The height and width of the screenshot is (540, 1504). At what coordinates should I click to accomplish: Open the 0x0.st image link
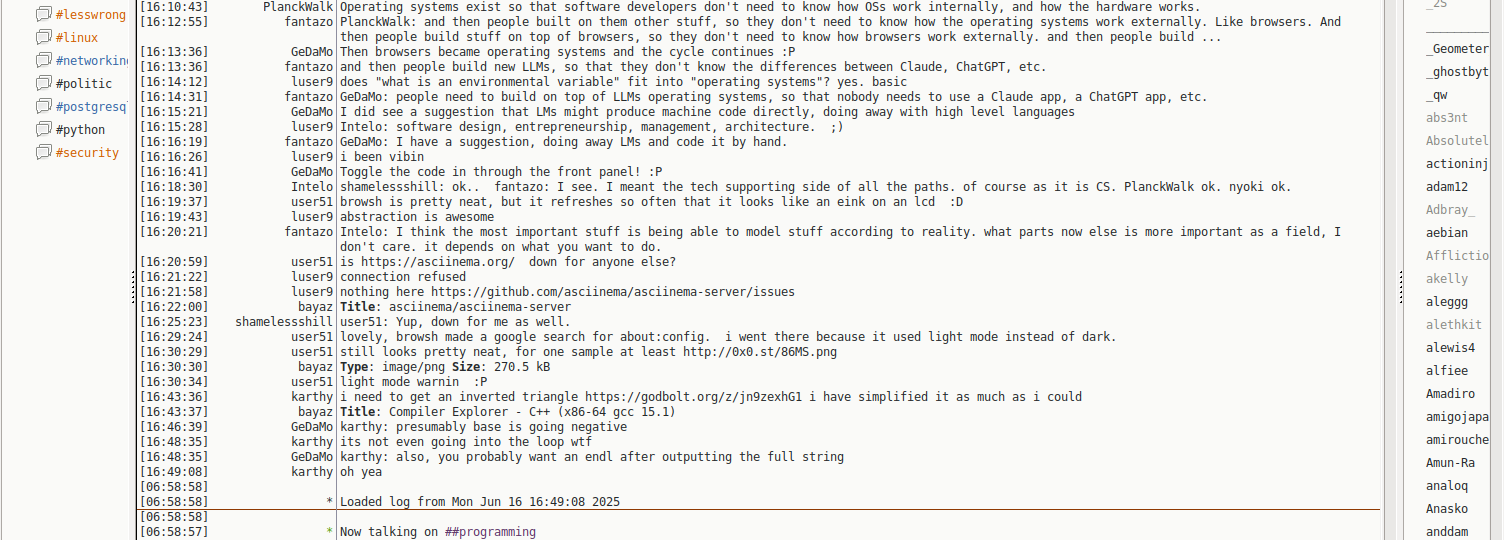760,352
